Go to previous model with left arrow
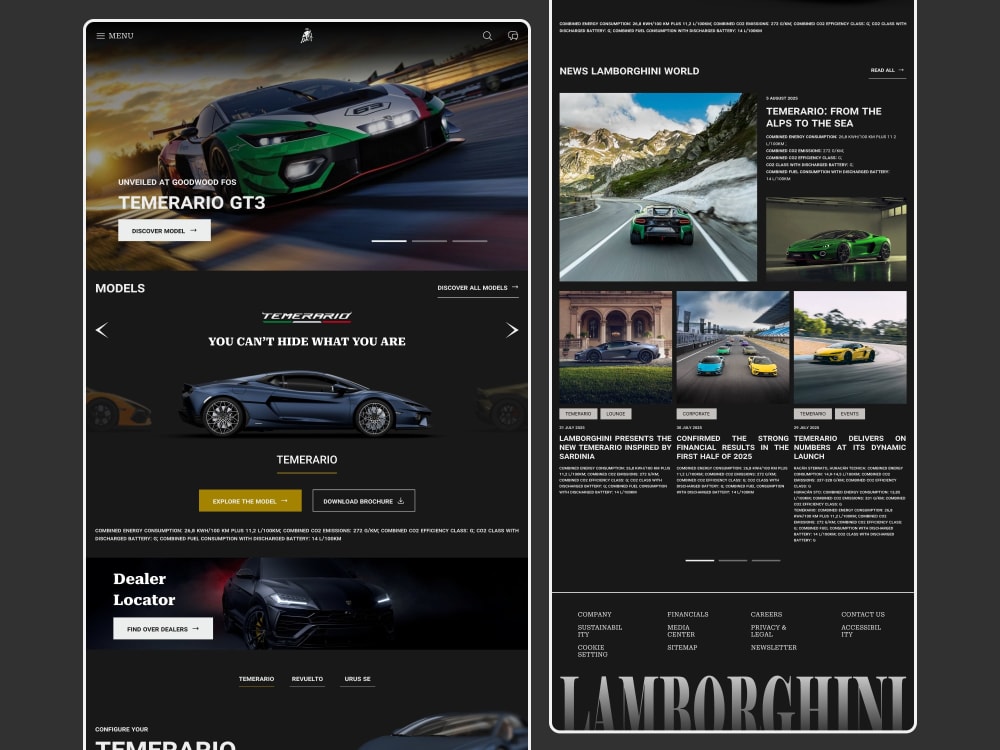This screenshot has width=1000, height=750. tap(101, 330)
